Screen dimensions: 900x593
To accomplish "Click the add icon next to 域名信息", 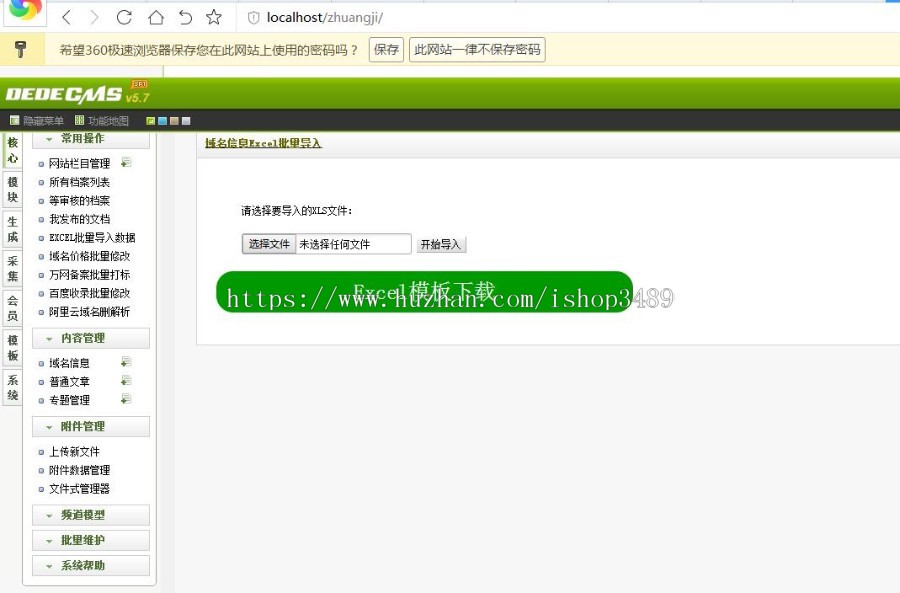I will click(x=126, y=362).
